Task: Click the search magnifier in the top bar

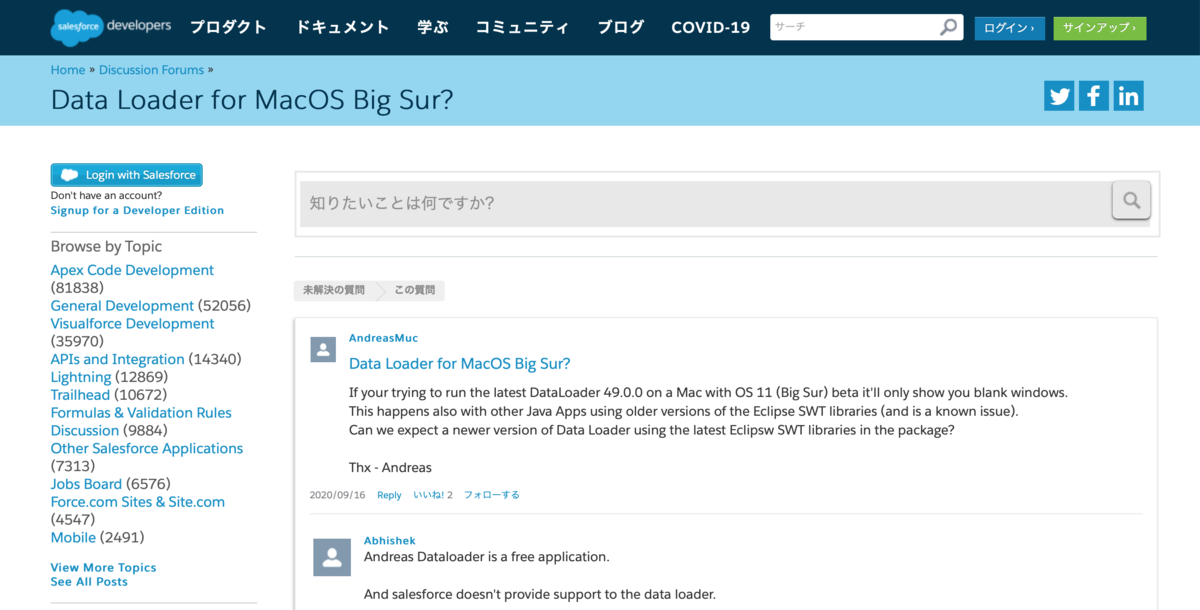Action: [x=947, y=27]
